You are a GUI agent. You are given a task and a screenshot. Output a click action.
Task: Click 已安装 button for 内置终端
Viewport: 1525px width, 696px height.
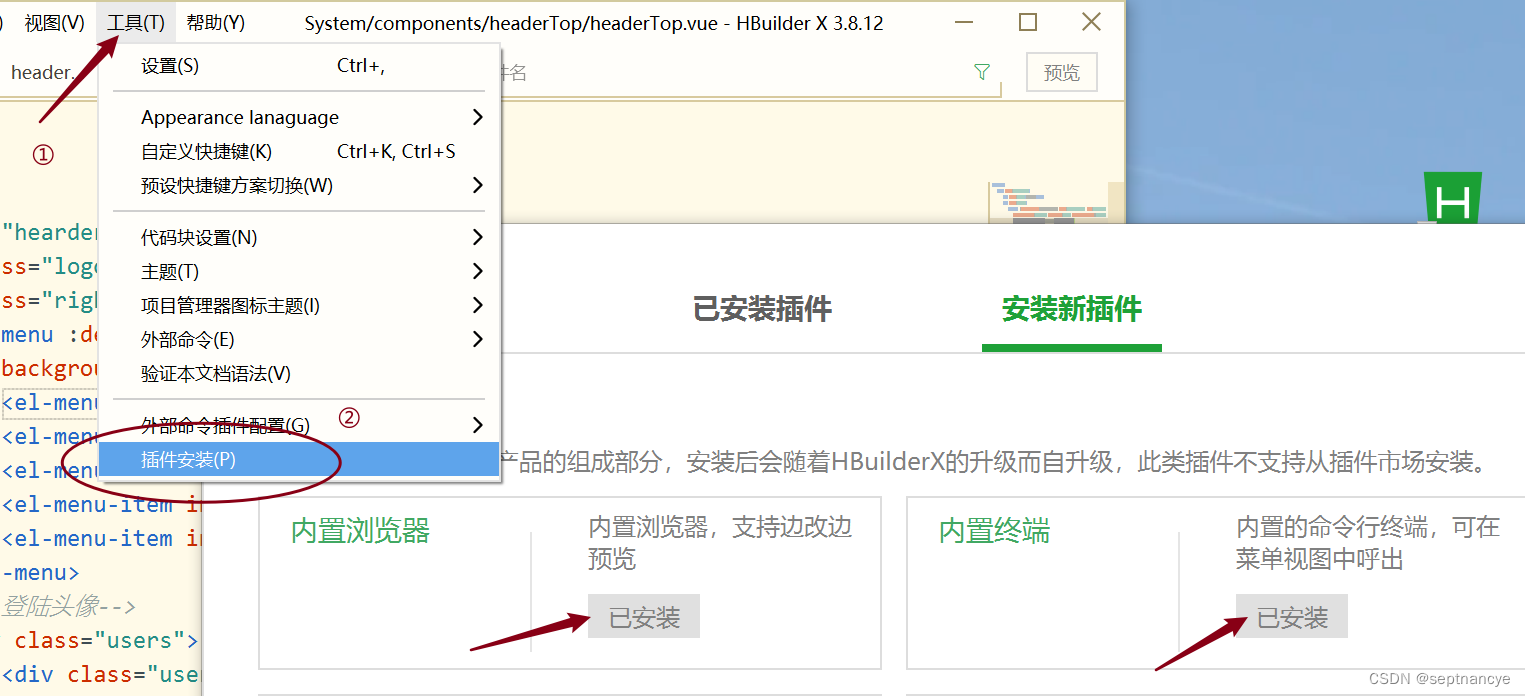tap(1292, 617)
